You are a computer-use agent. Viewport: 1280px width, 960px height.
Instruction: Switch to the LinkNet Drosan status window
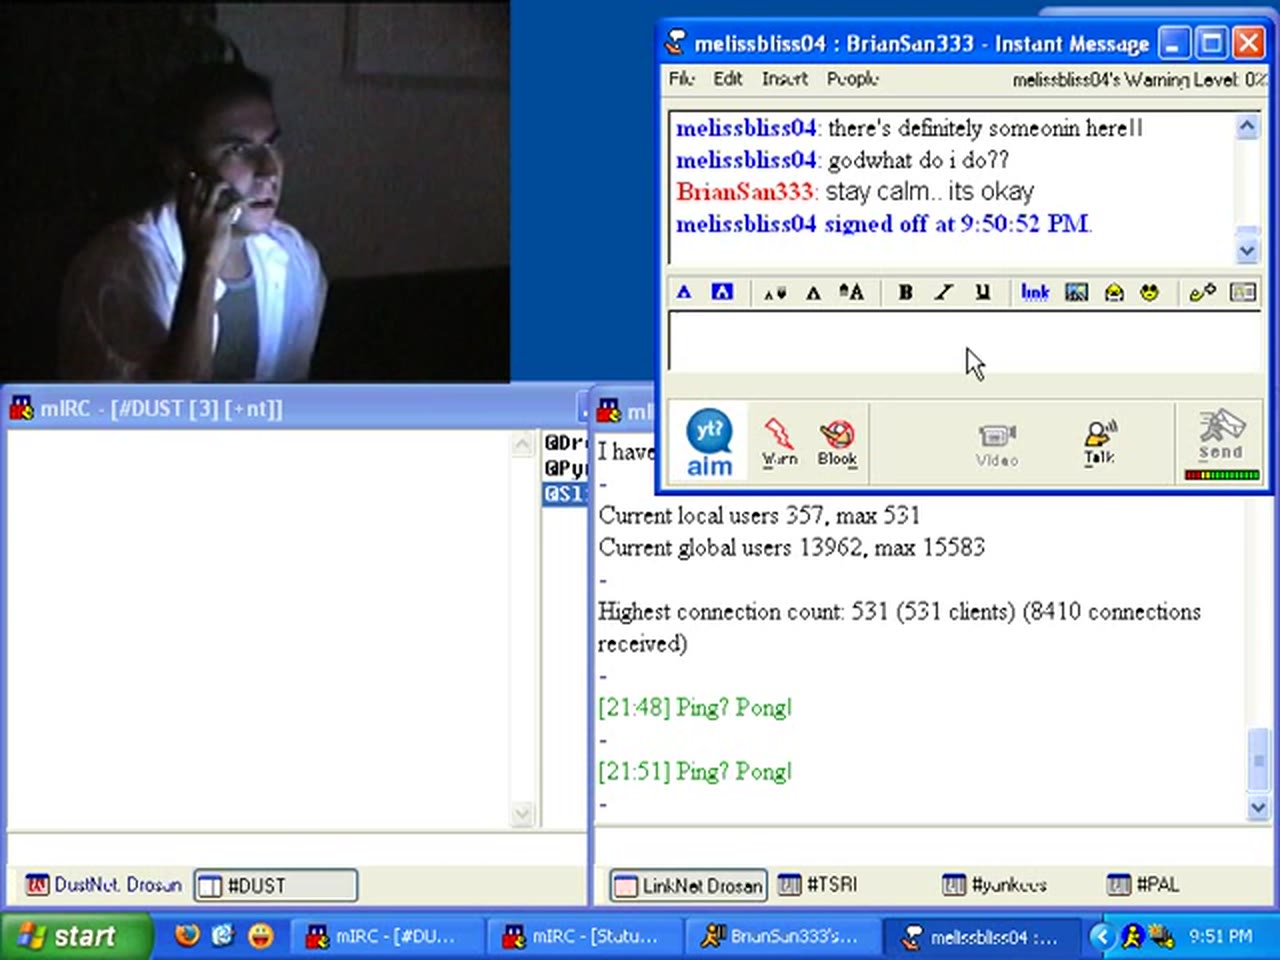[x=689, y=885]
